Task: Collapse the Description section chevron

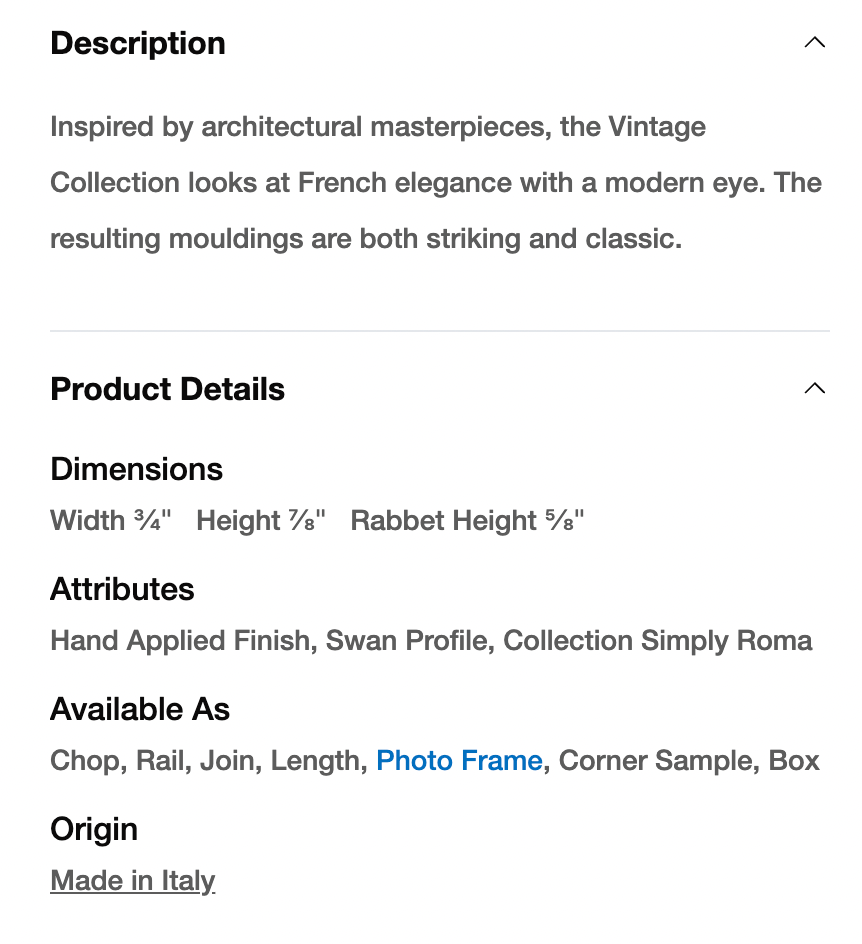Action: pyautogui.click(x=815, y=43)
